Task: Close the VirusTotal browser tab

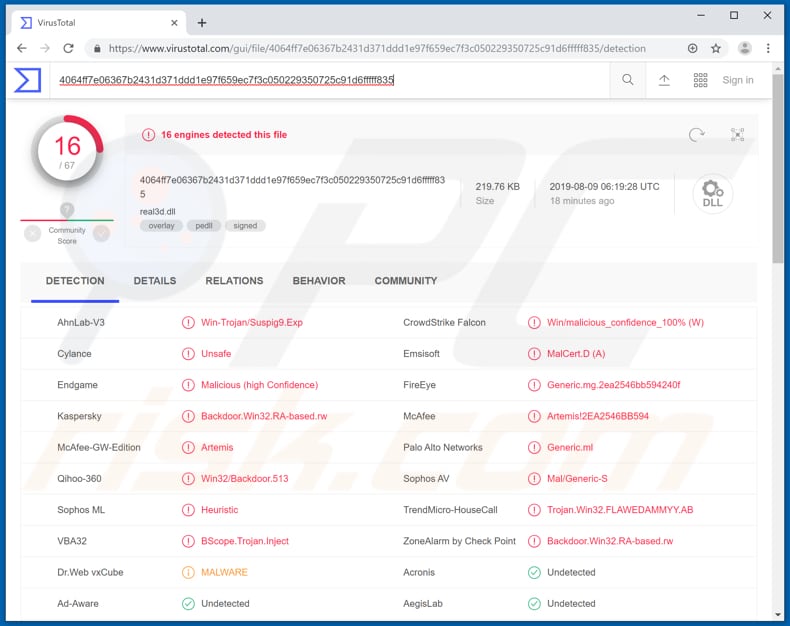Action: click(174, 23)
